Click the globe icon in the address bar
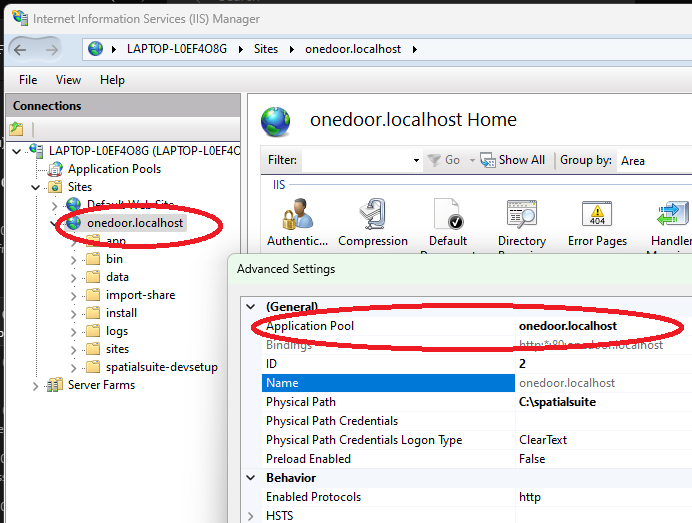The height and width of the screenshot is (523, 692). [x=95, y=49]
